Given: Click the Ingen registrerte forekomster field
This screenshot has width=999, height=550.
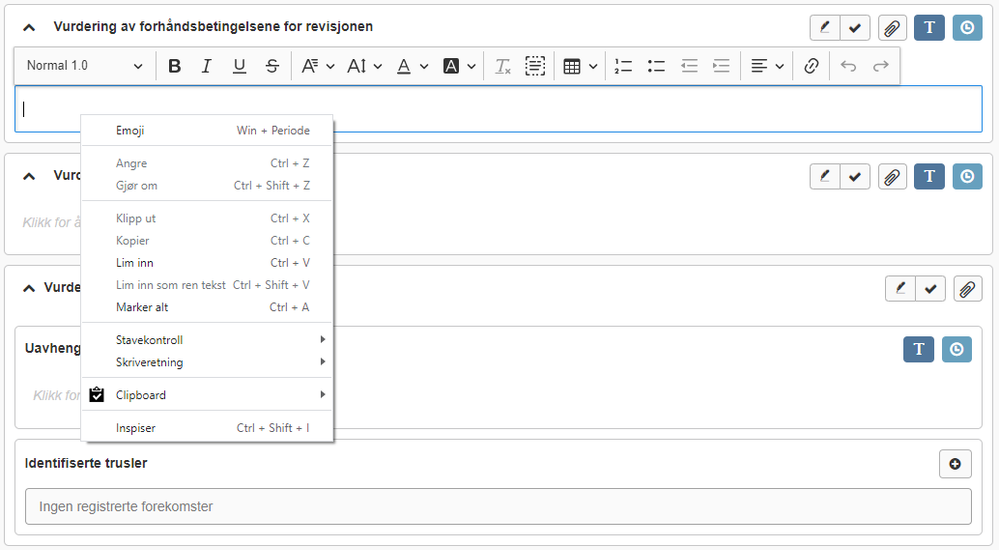Looking at the screenshot, I should pos(498,506).
